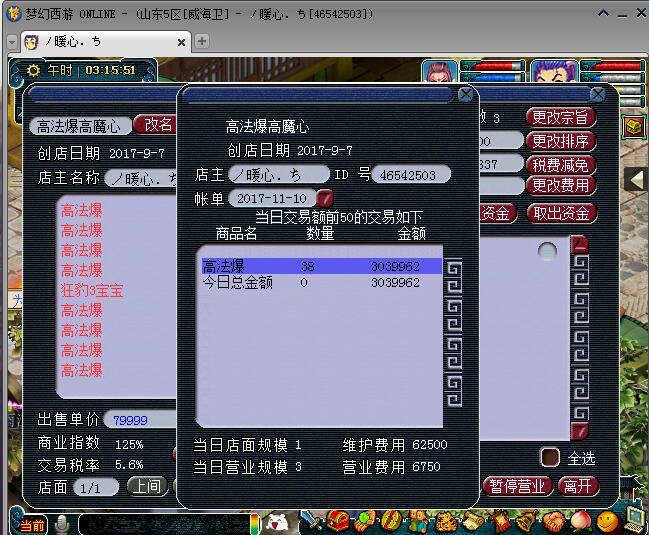Click the shop name field 高法爆高魔心
Screen dimensions: 649x535
click(x=80, y=126)
